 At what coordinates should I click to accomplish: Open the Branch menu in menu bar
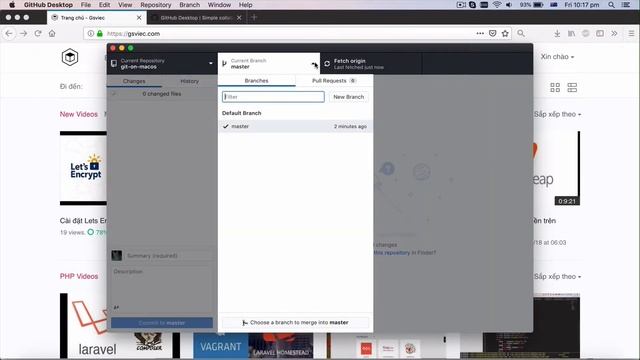tap(189, 5)
